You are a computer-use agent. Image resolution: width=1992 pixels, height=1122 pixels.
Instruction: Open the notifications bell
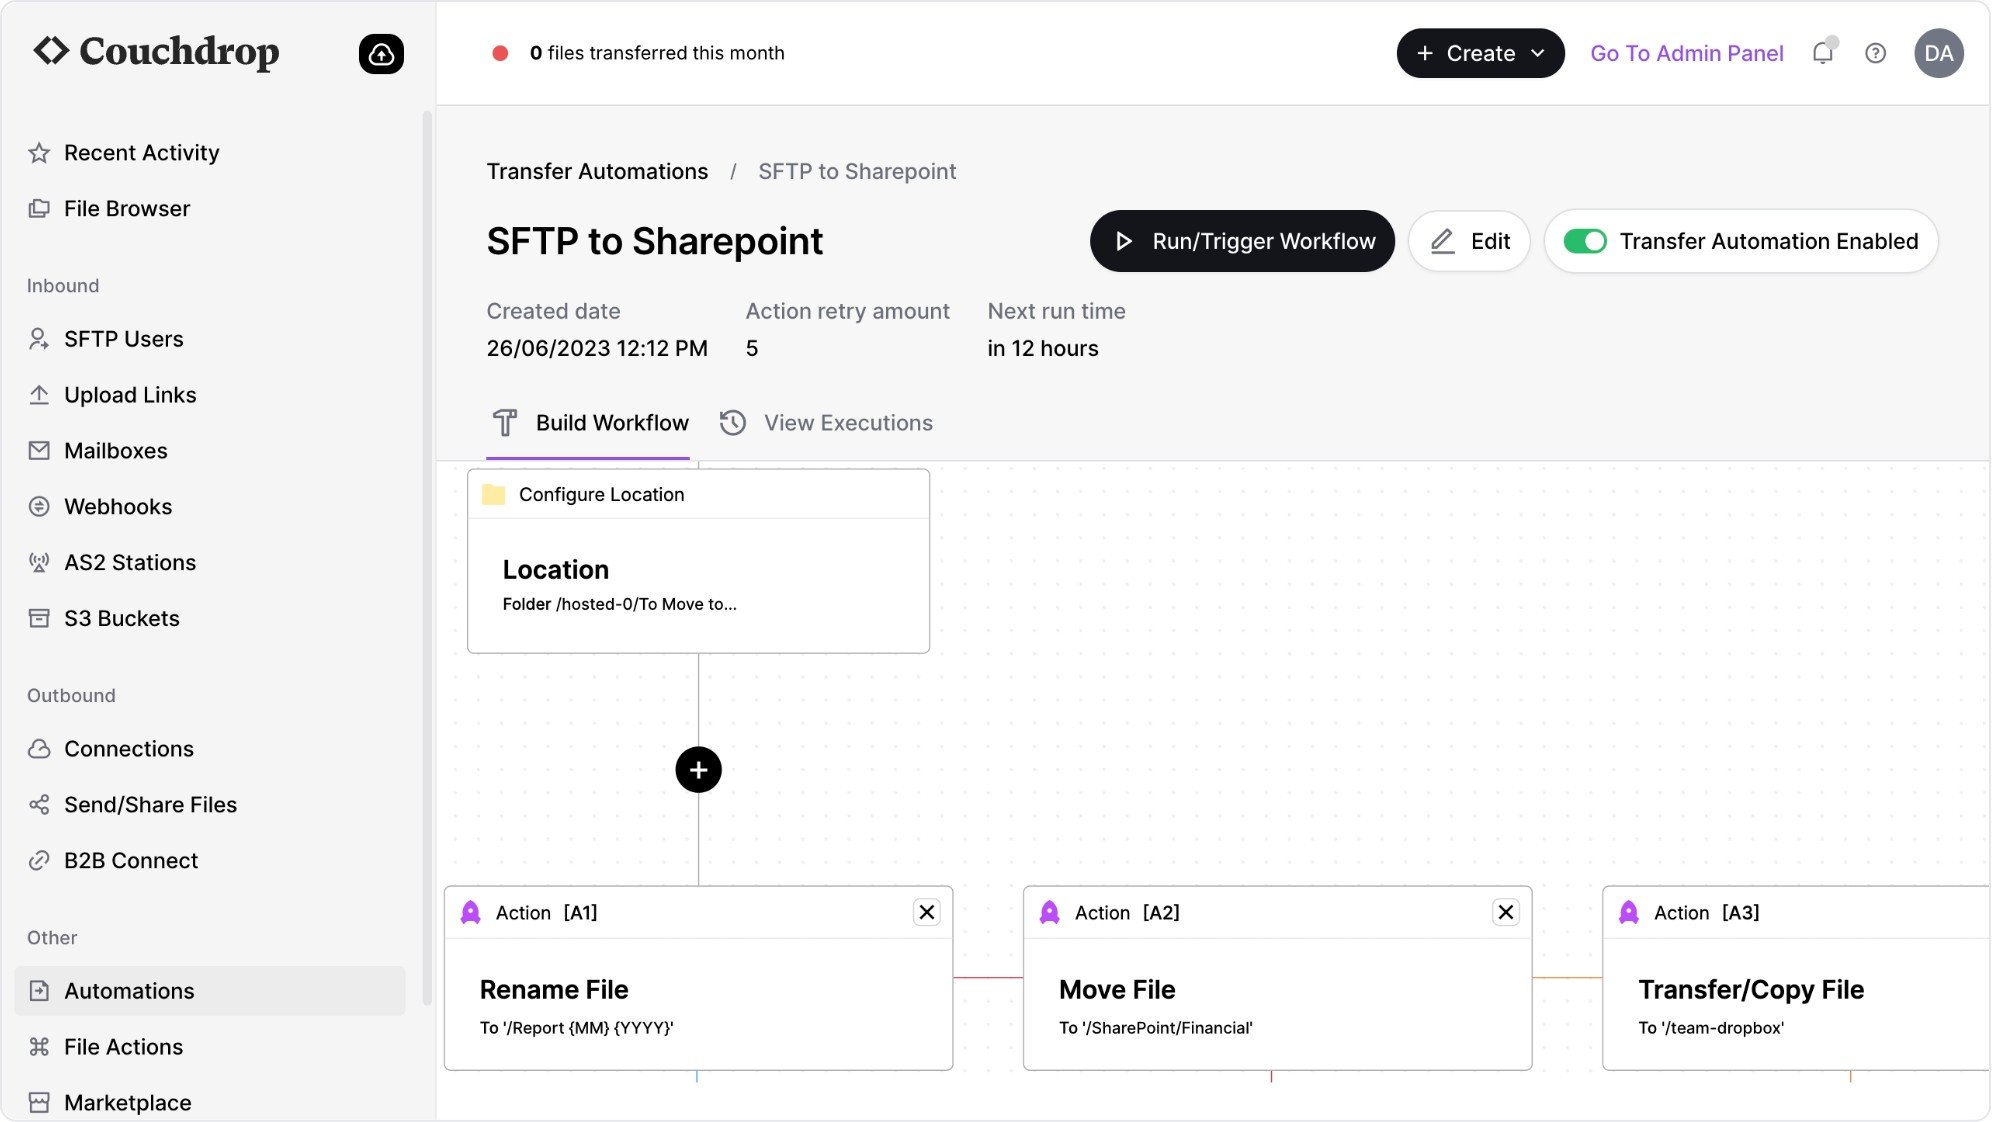click(1822, 53)
